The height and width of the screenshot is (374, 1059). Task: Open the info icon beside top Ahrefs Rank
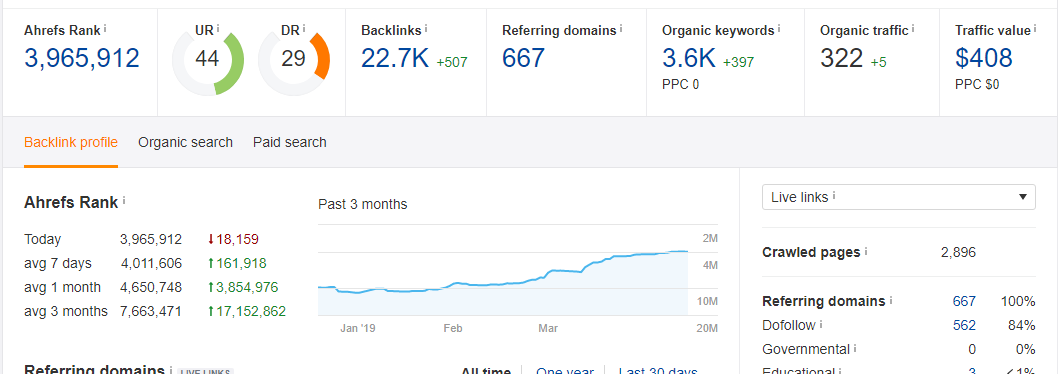click(105, 28)
